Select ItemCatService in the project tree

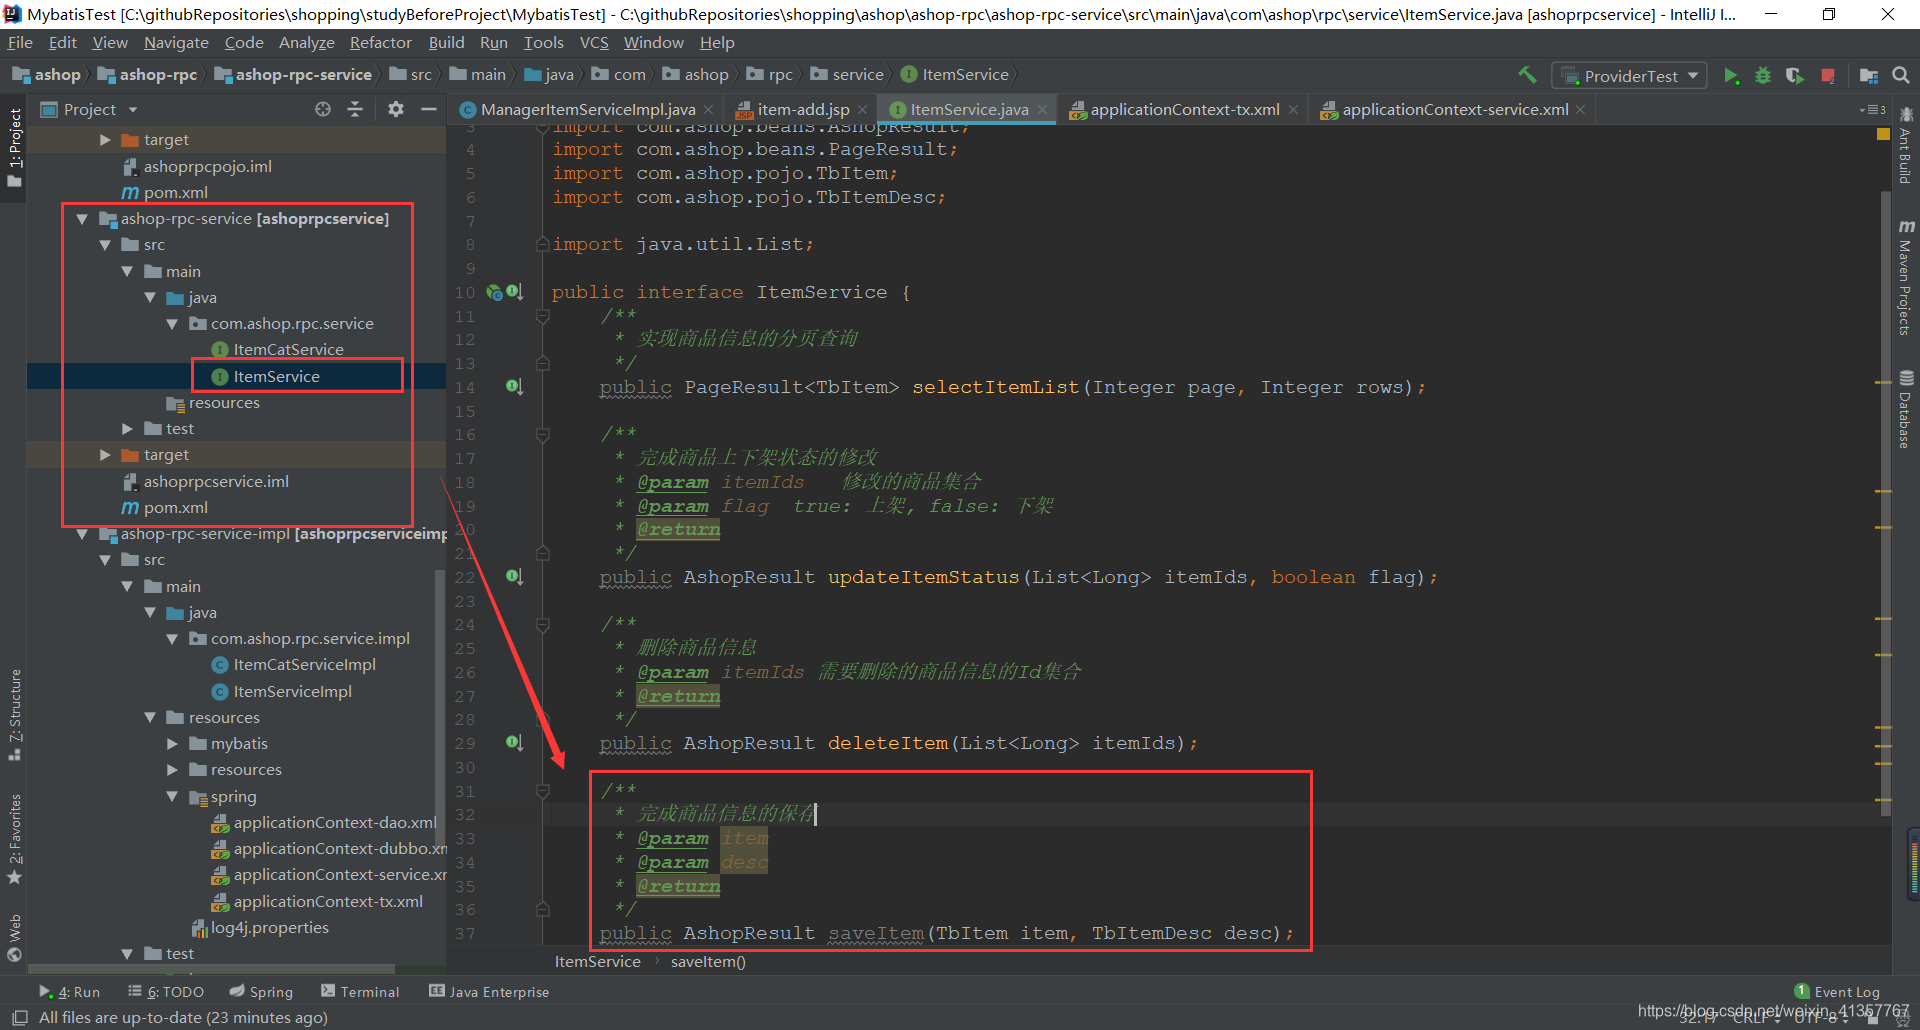[x=288, y=350]
